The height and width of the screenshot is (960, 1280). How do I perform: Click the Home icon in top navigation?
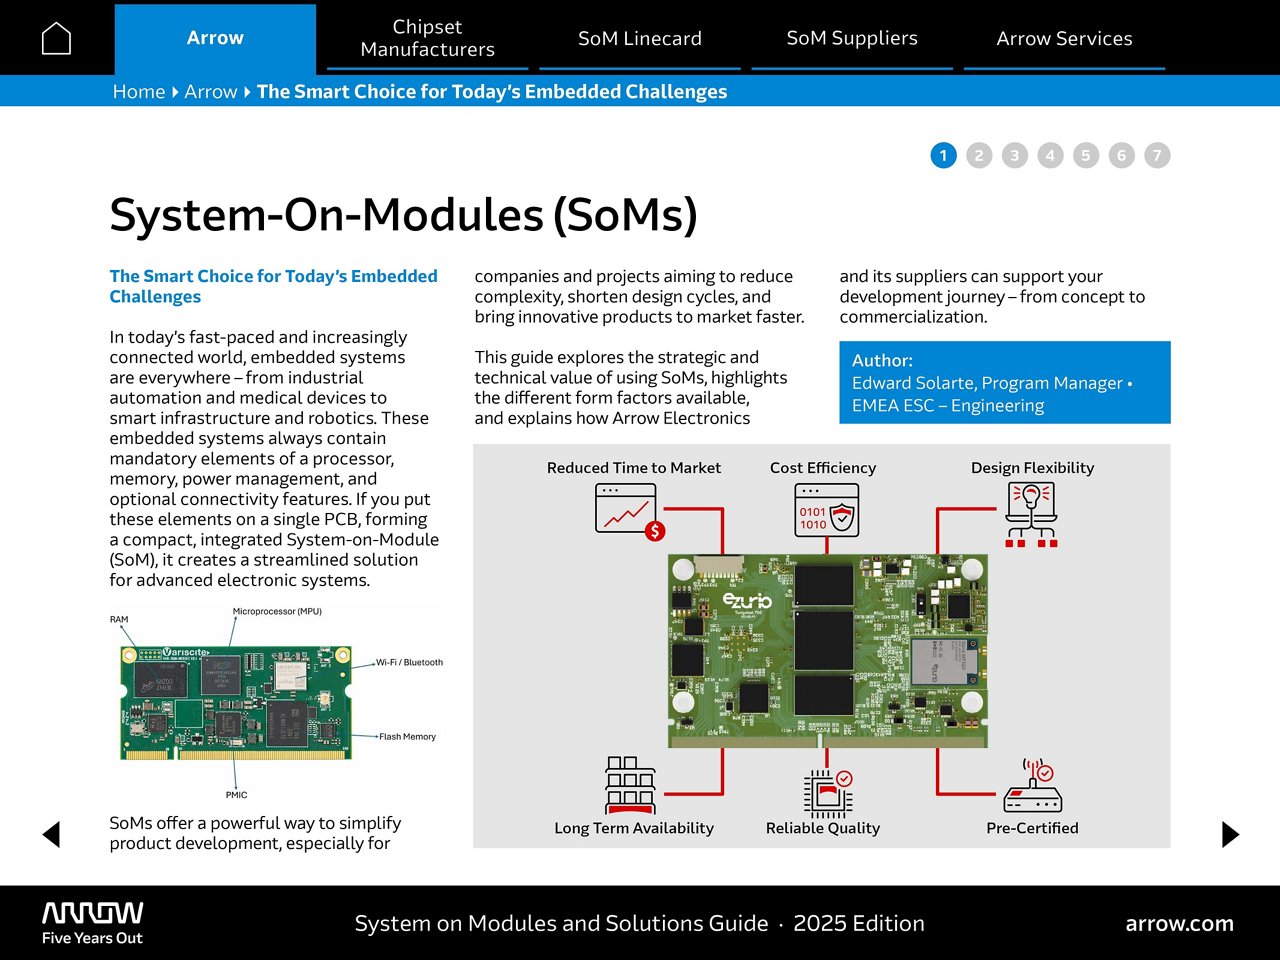coord(56,37)
